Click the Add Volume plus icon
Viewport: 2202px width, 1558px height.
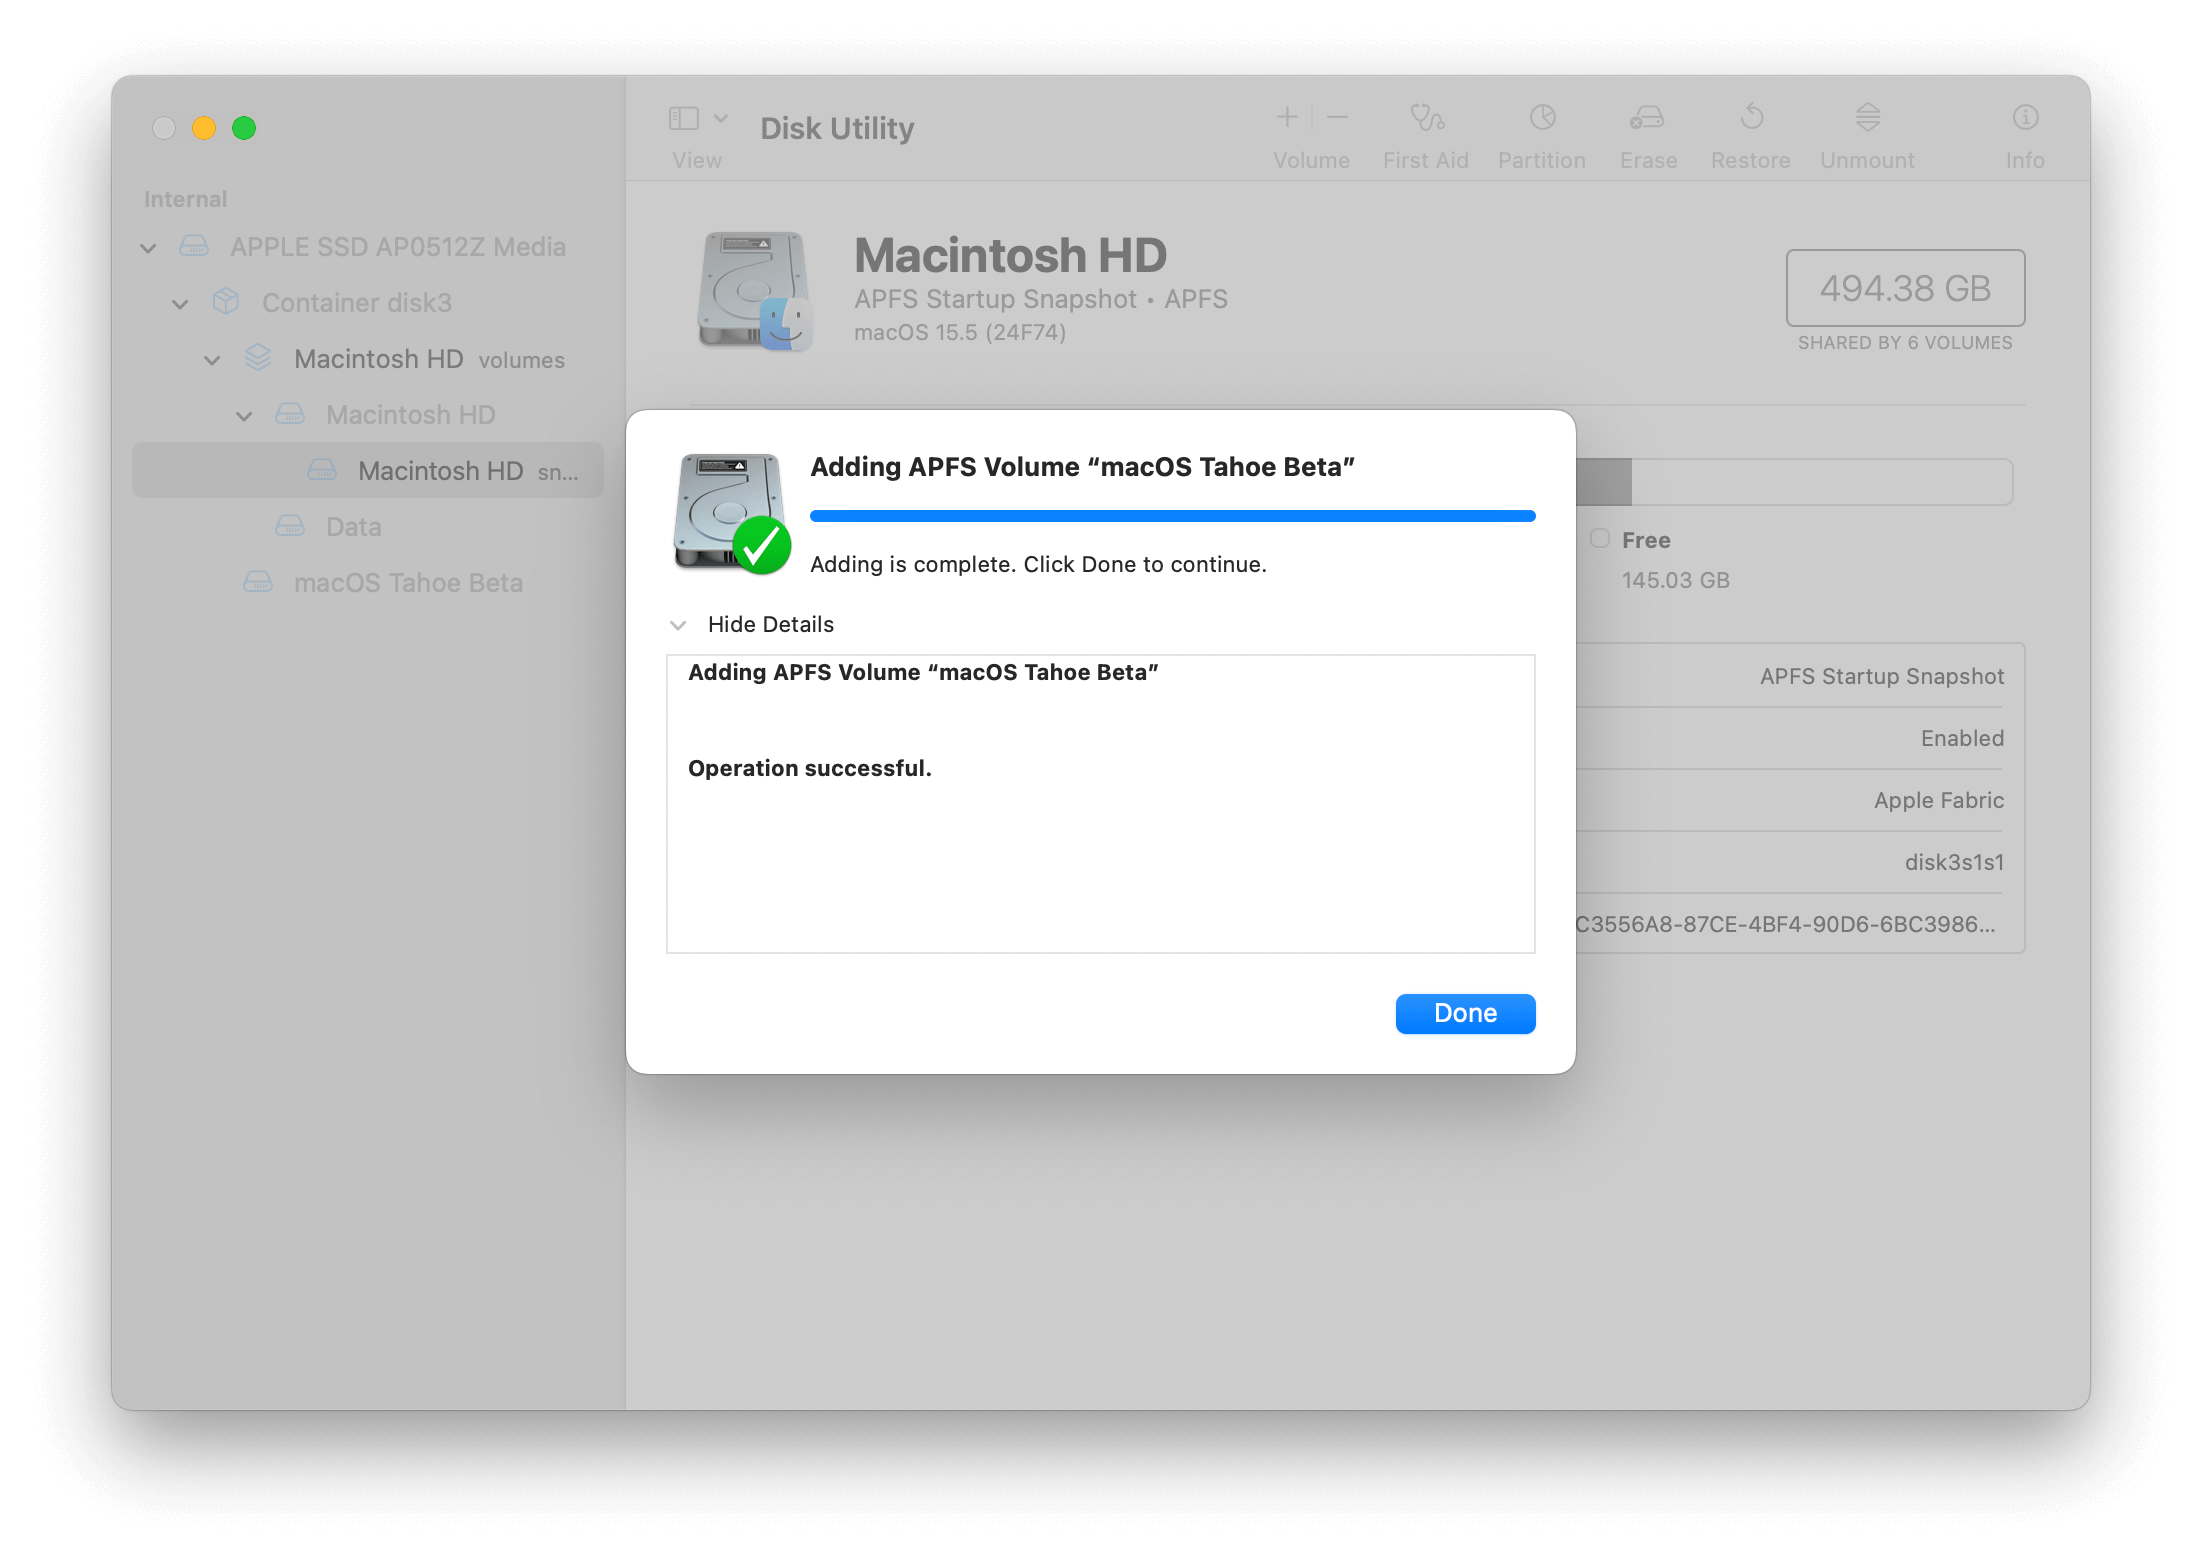click(1287, 118)
